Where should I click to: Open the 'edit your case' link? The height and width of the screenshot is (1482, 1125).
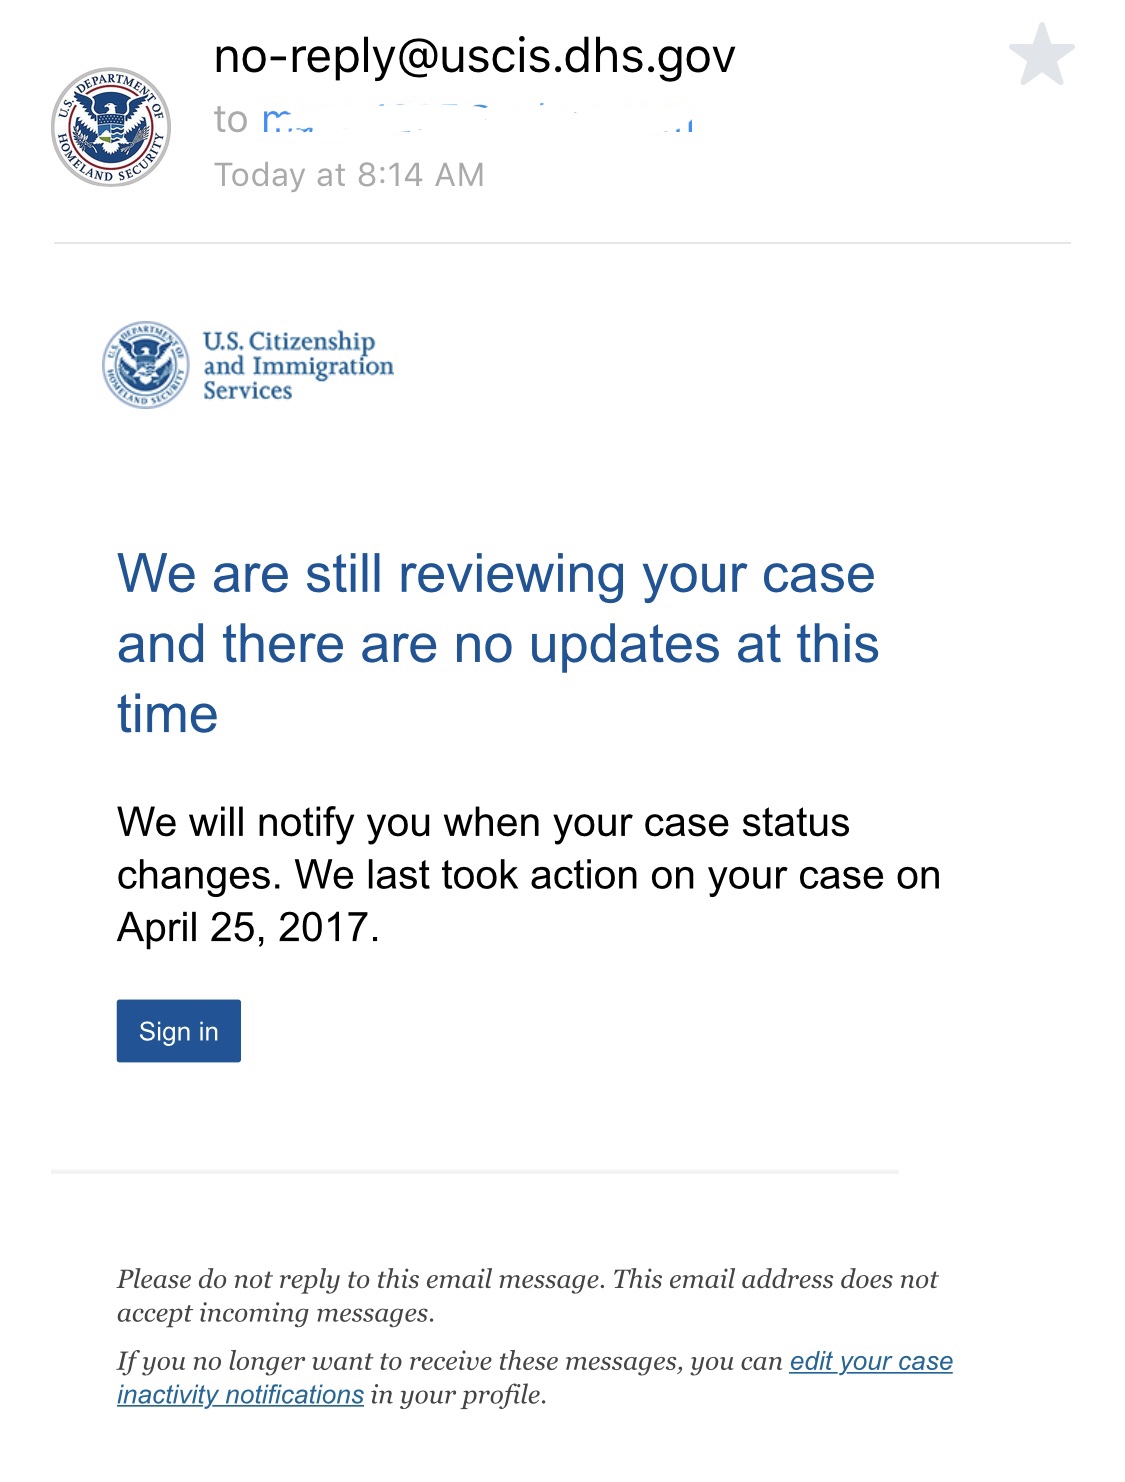[x=871, y=1361]
